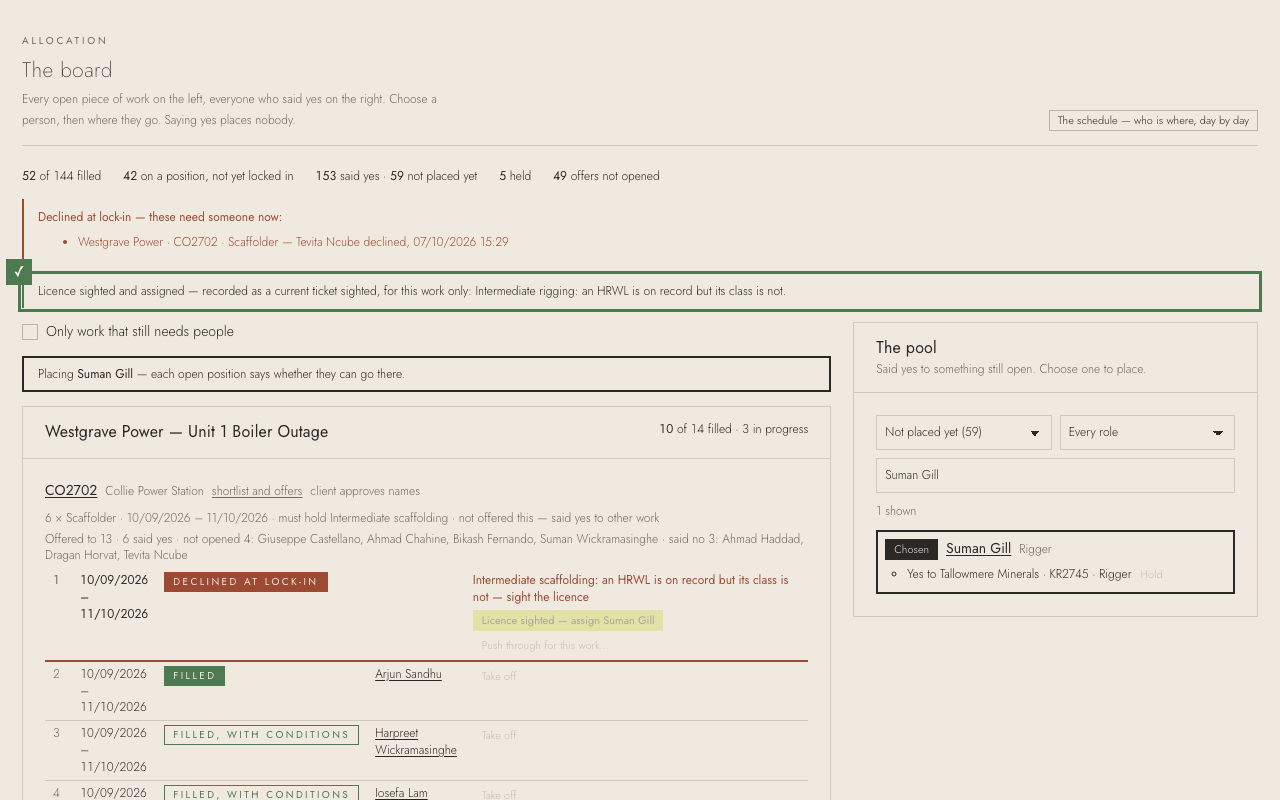1280x800 pixels.
Task: Tick "Only work that still needs people"
Action: point(30,332)
